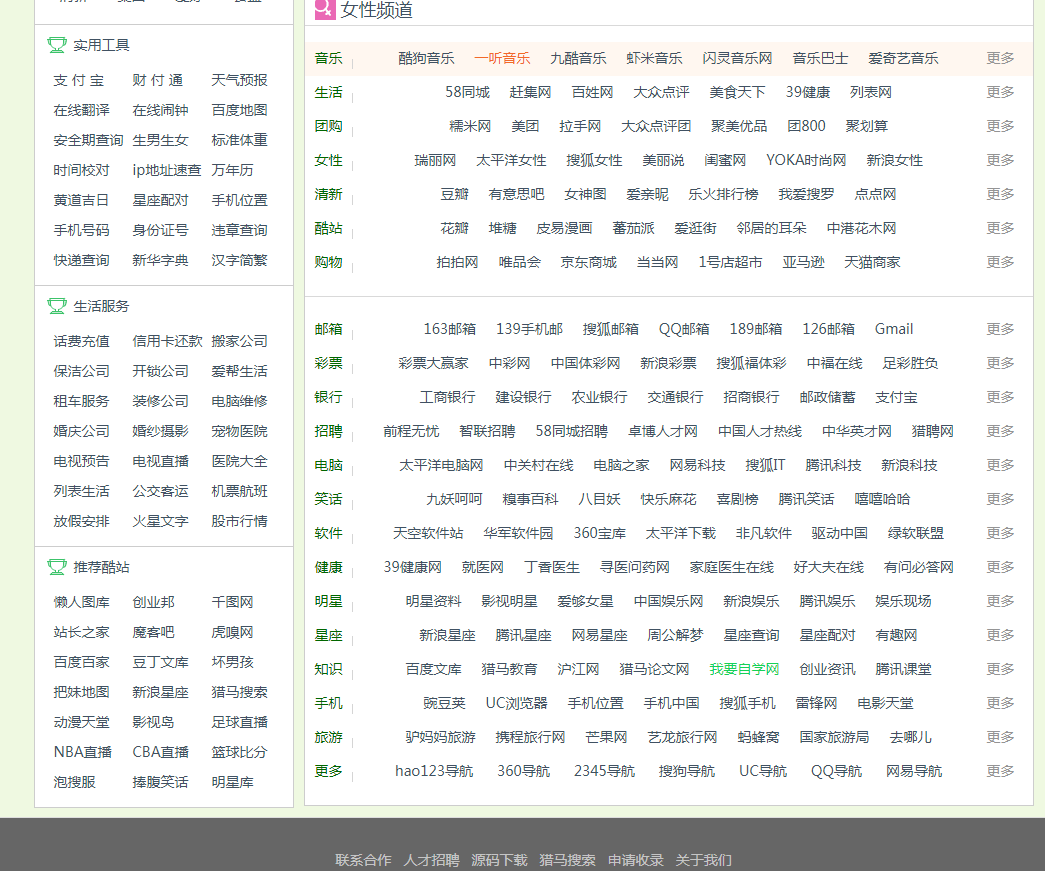Viewport: 1045px width, 871px height.
Task: Click 丁香医生 link
Action: (x=552, y=567)
